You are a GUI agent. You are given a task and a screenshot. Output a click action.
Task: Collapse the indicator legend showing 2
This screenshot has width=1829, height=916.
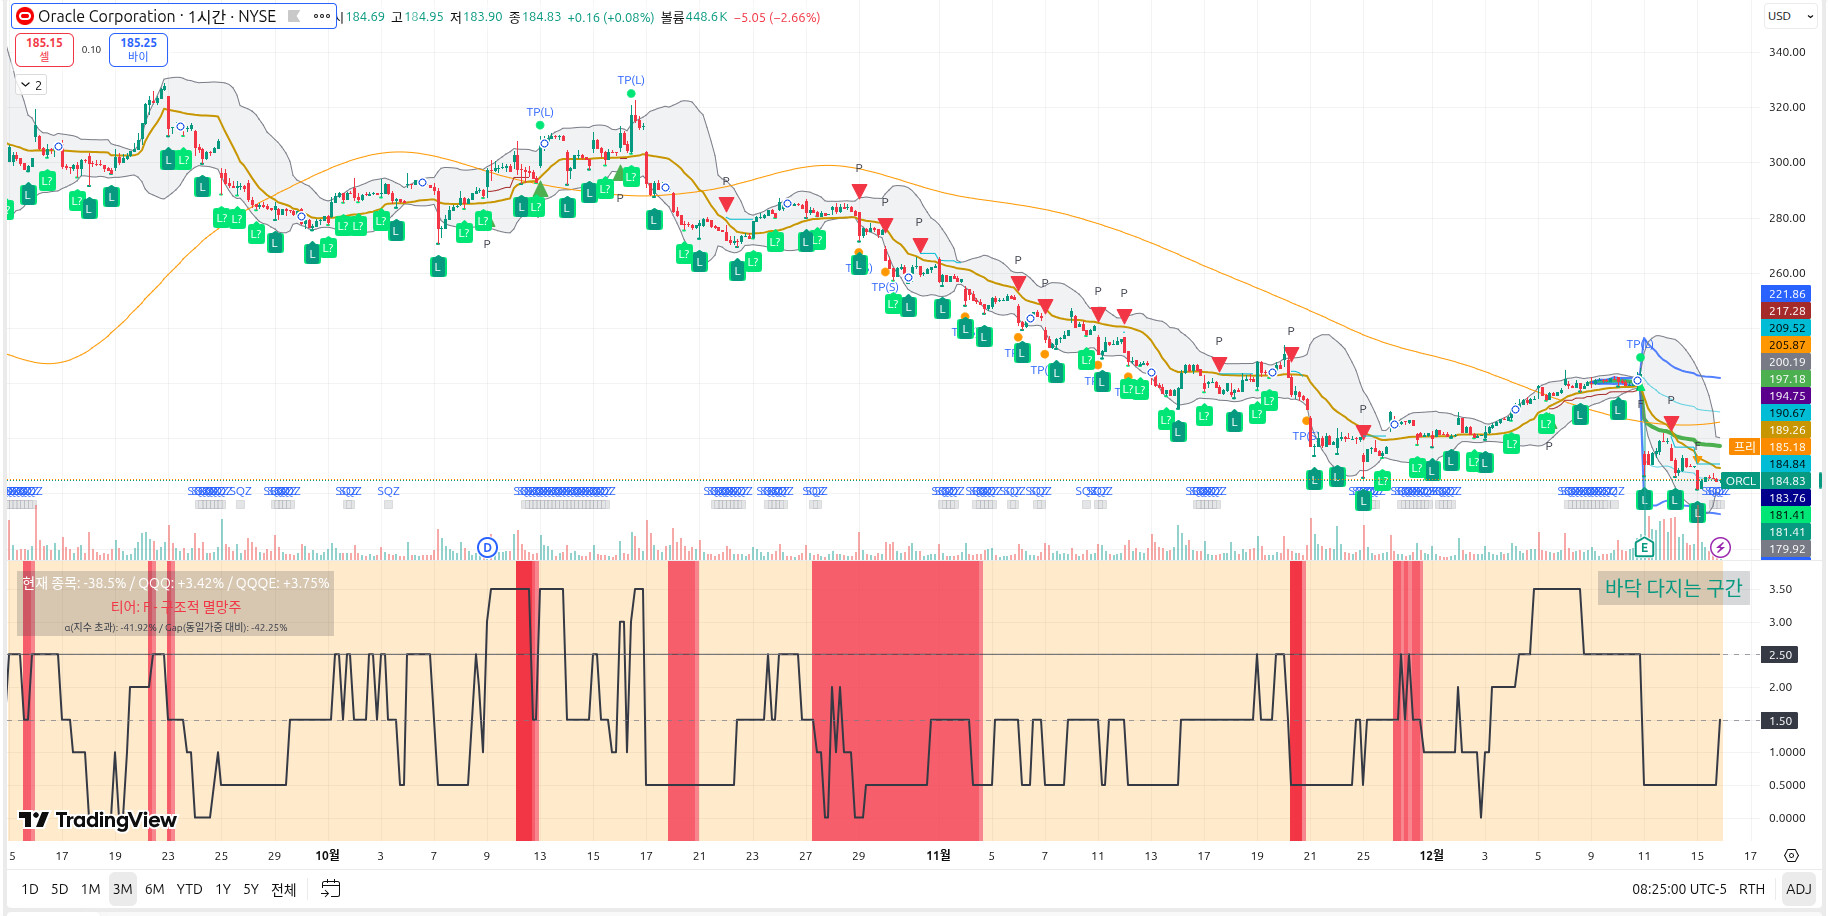click(x=31, y=85)
